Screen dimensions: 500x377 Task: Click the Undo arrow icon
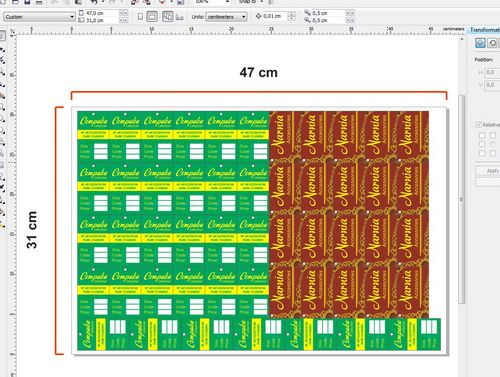point(94,2)
